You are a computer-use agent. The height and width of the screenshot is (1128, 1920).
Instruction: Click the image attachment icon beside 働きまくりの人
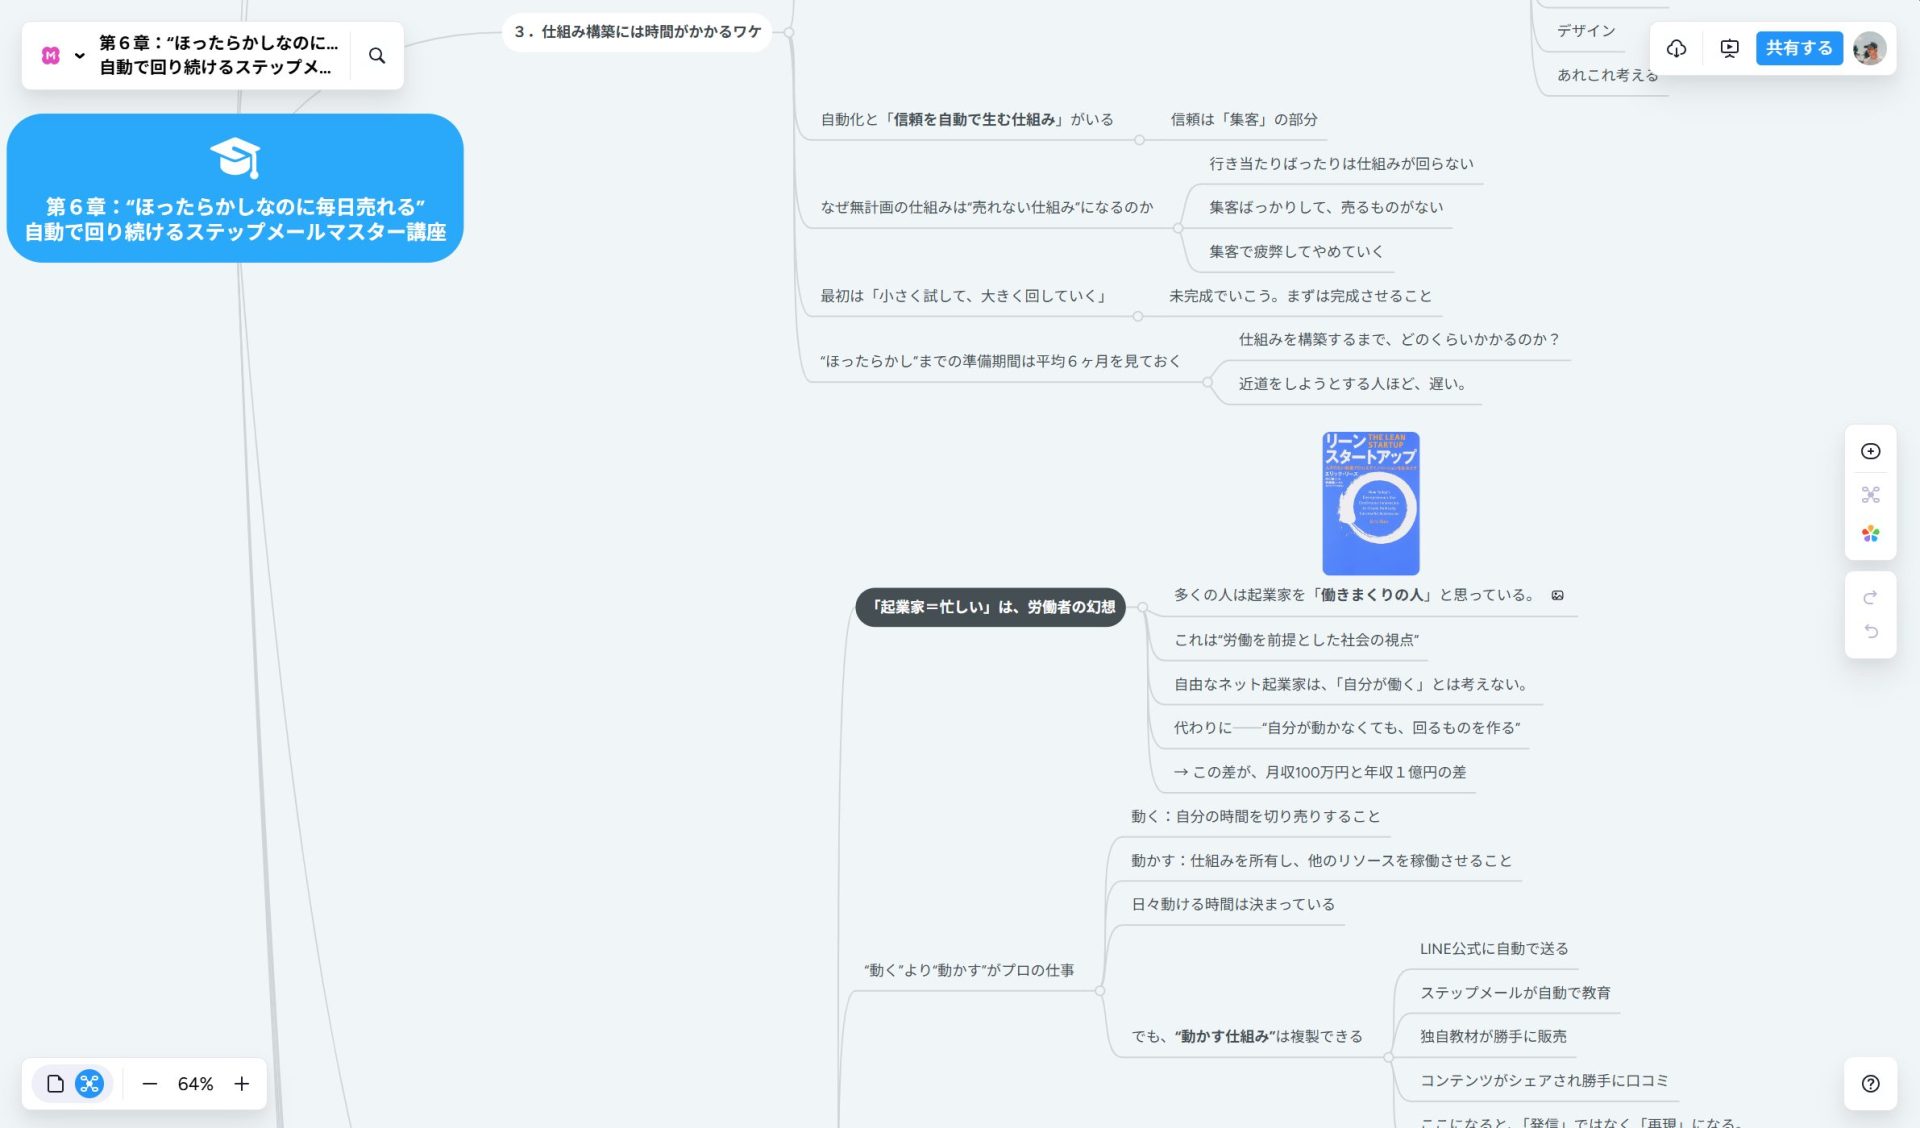click(1557, 595)
